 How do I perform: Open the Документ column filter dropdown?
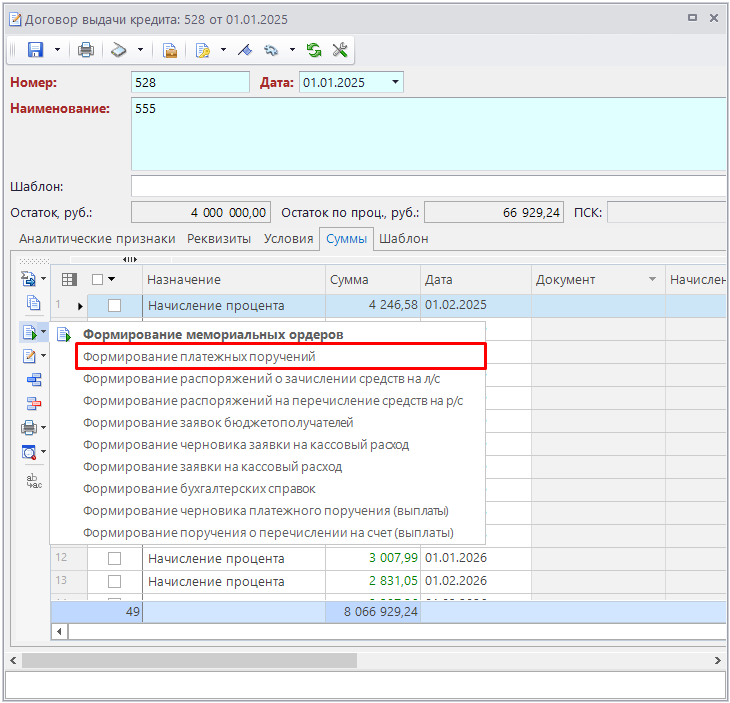tap(652, 280)
